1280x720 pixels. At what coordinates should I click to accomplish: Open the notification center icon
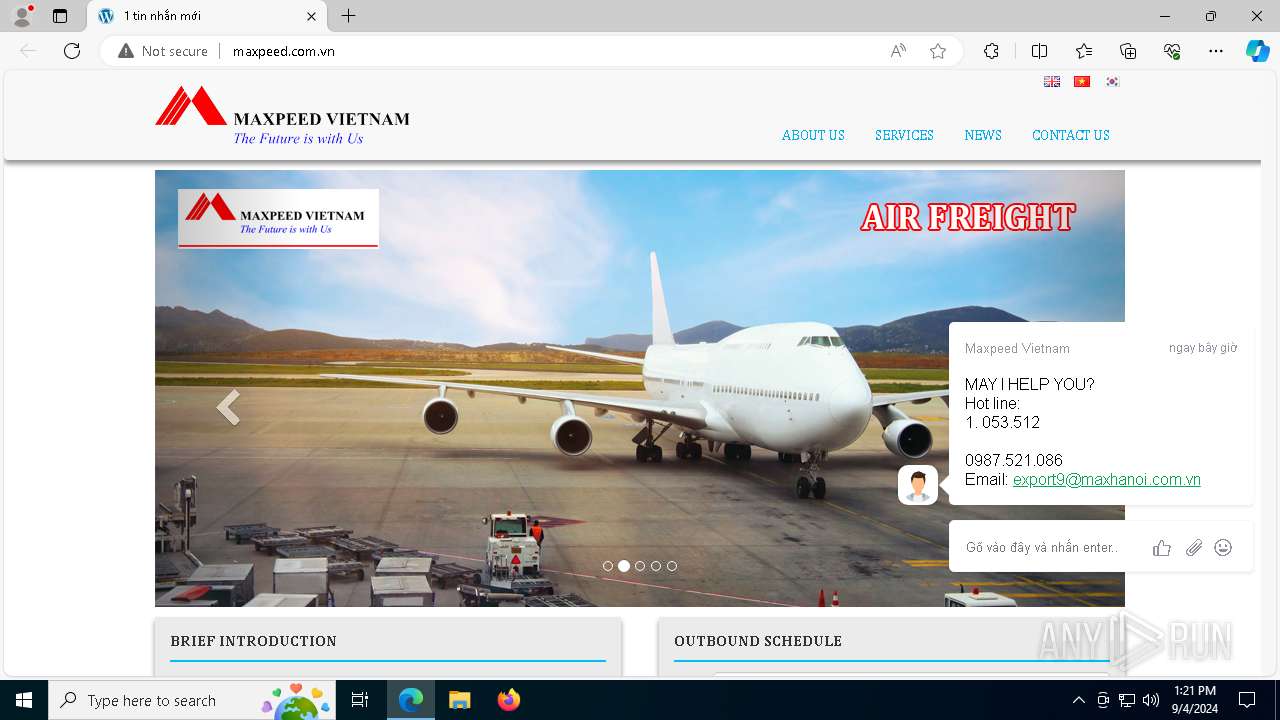coord(1247,700)
